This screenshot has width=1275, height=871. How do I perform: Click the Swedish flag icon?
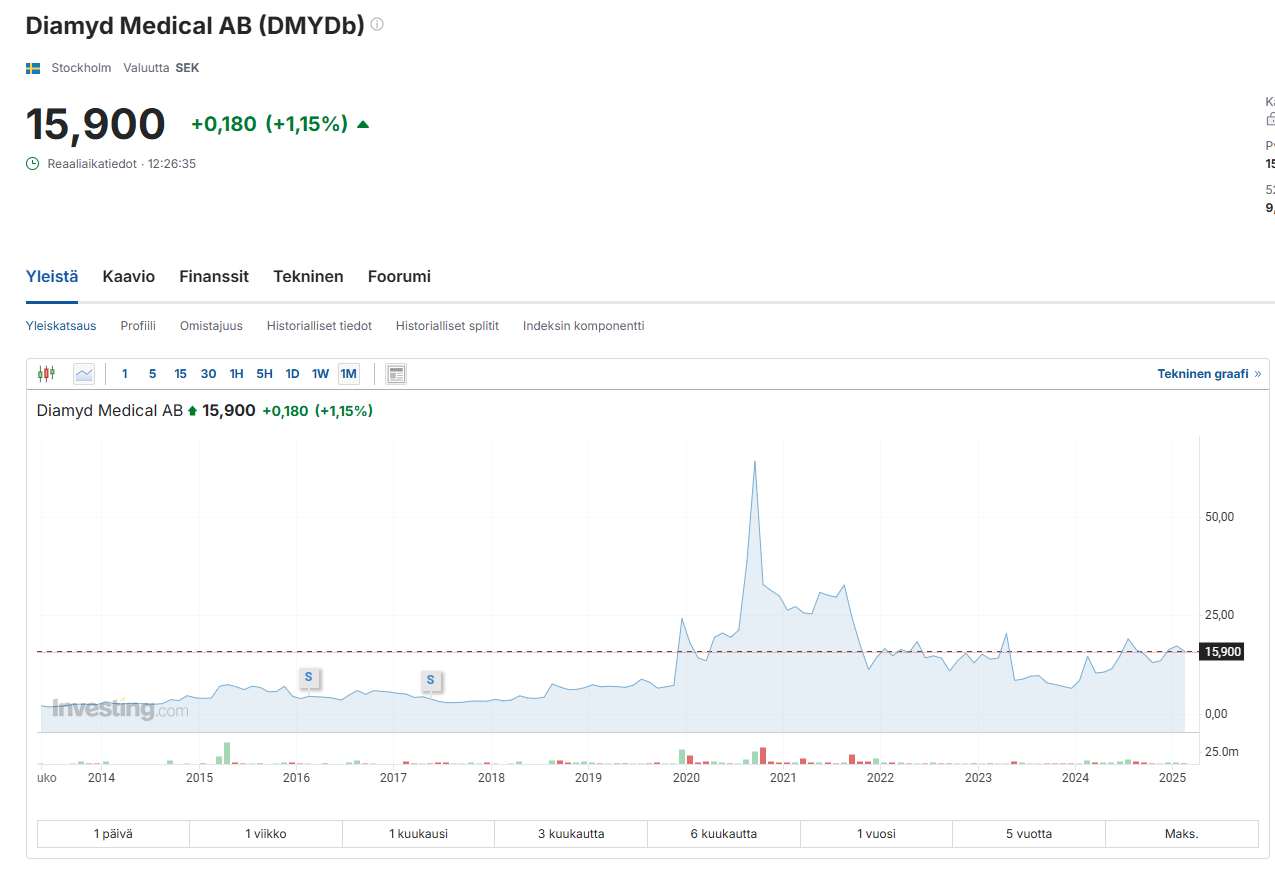tap(33, 68)
